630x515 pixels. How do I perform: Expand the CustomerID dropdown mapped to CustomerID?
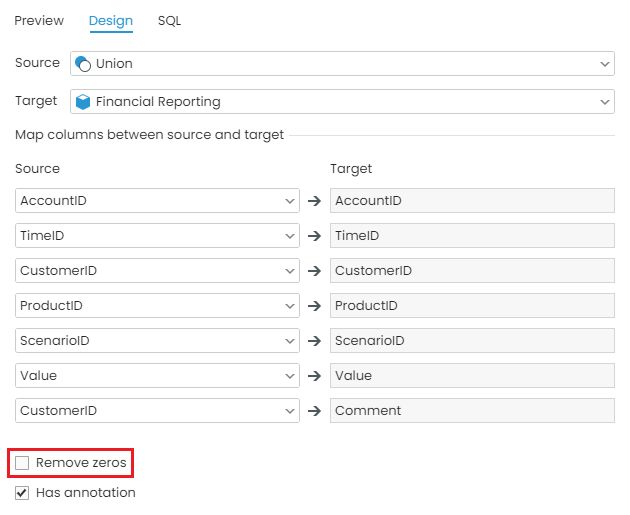click(158, 270)
